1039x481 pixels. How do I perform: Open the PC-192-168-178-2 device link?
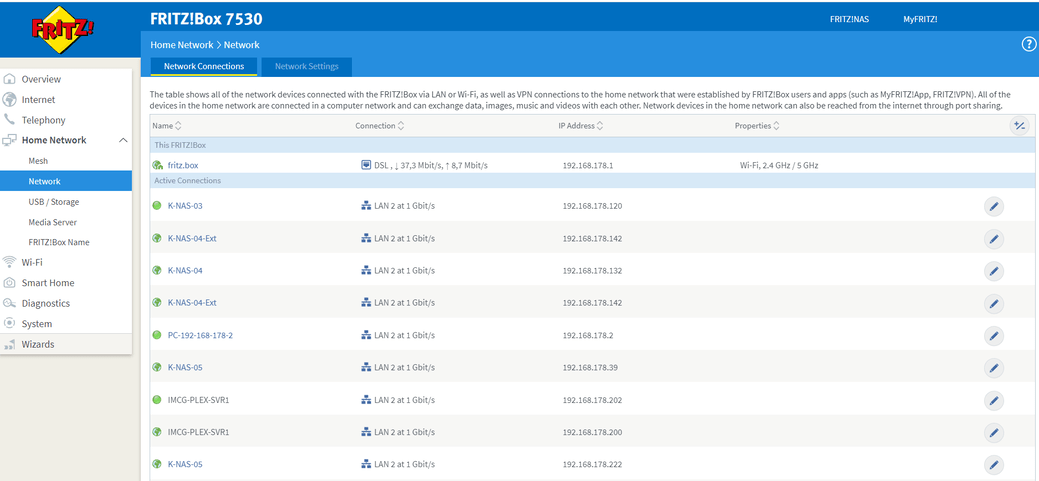[200, 335]
